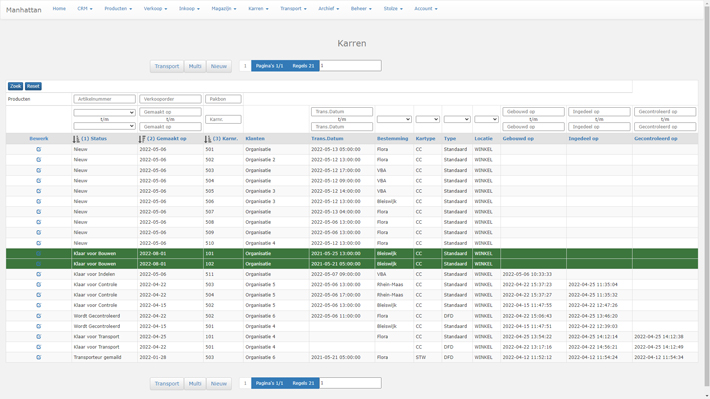Open the Magazijn menu
The width and height of the screenshot is (710, 399).
click(224, 9)
